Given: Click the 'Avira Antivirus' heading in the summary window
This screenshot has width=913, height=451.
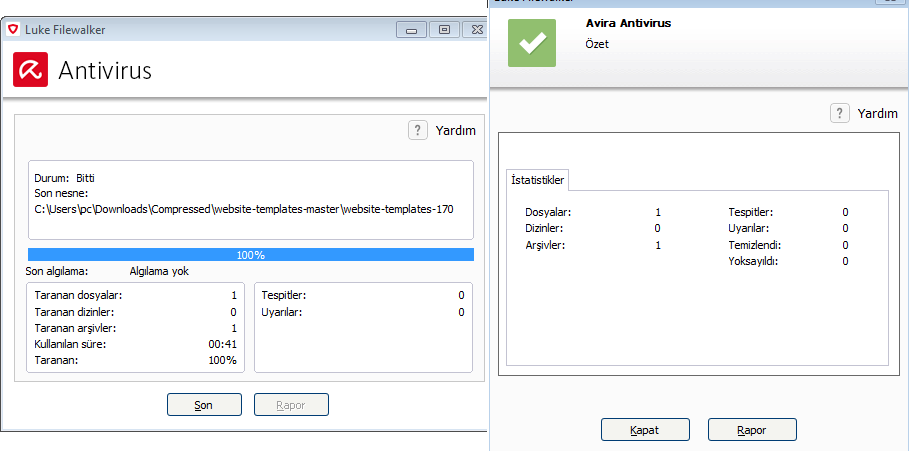Looking at the screenshot, I should pos(628,24).
